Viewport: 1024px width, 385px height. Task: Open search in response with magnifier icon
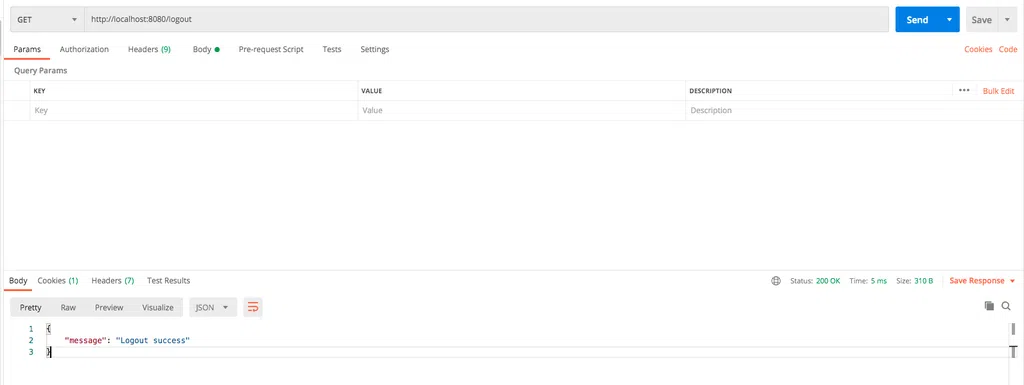tap(1006, 306)
